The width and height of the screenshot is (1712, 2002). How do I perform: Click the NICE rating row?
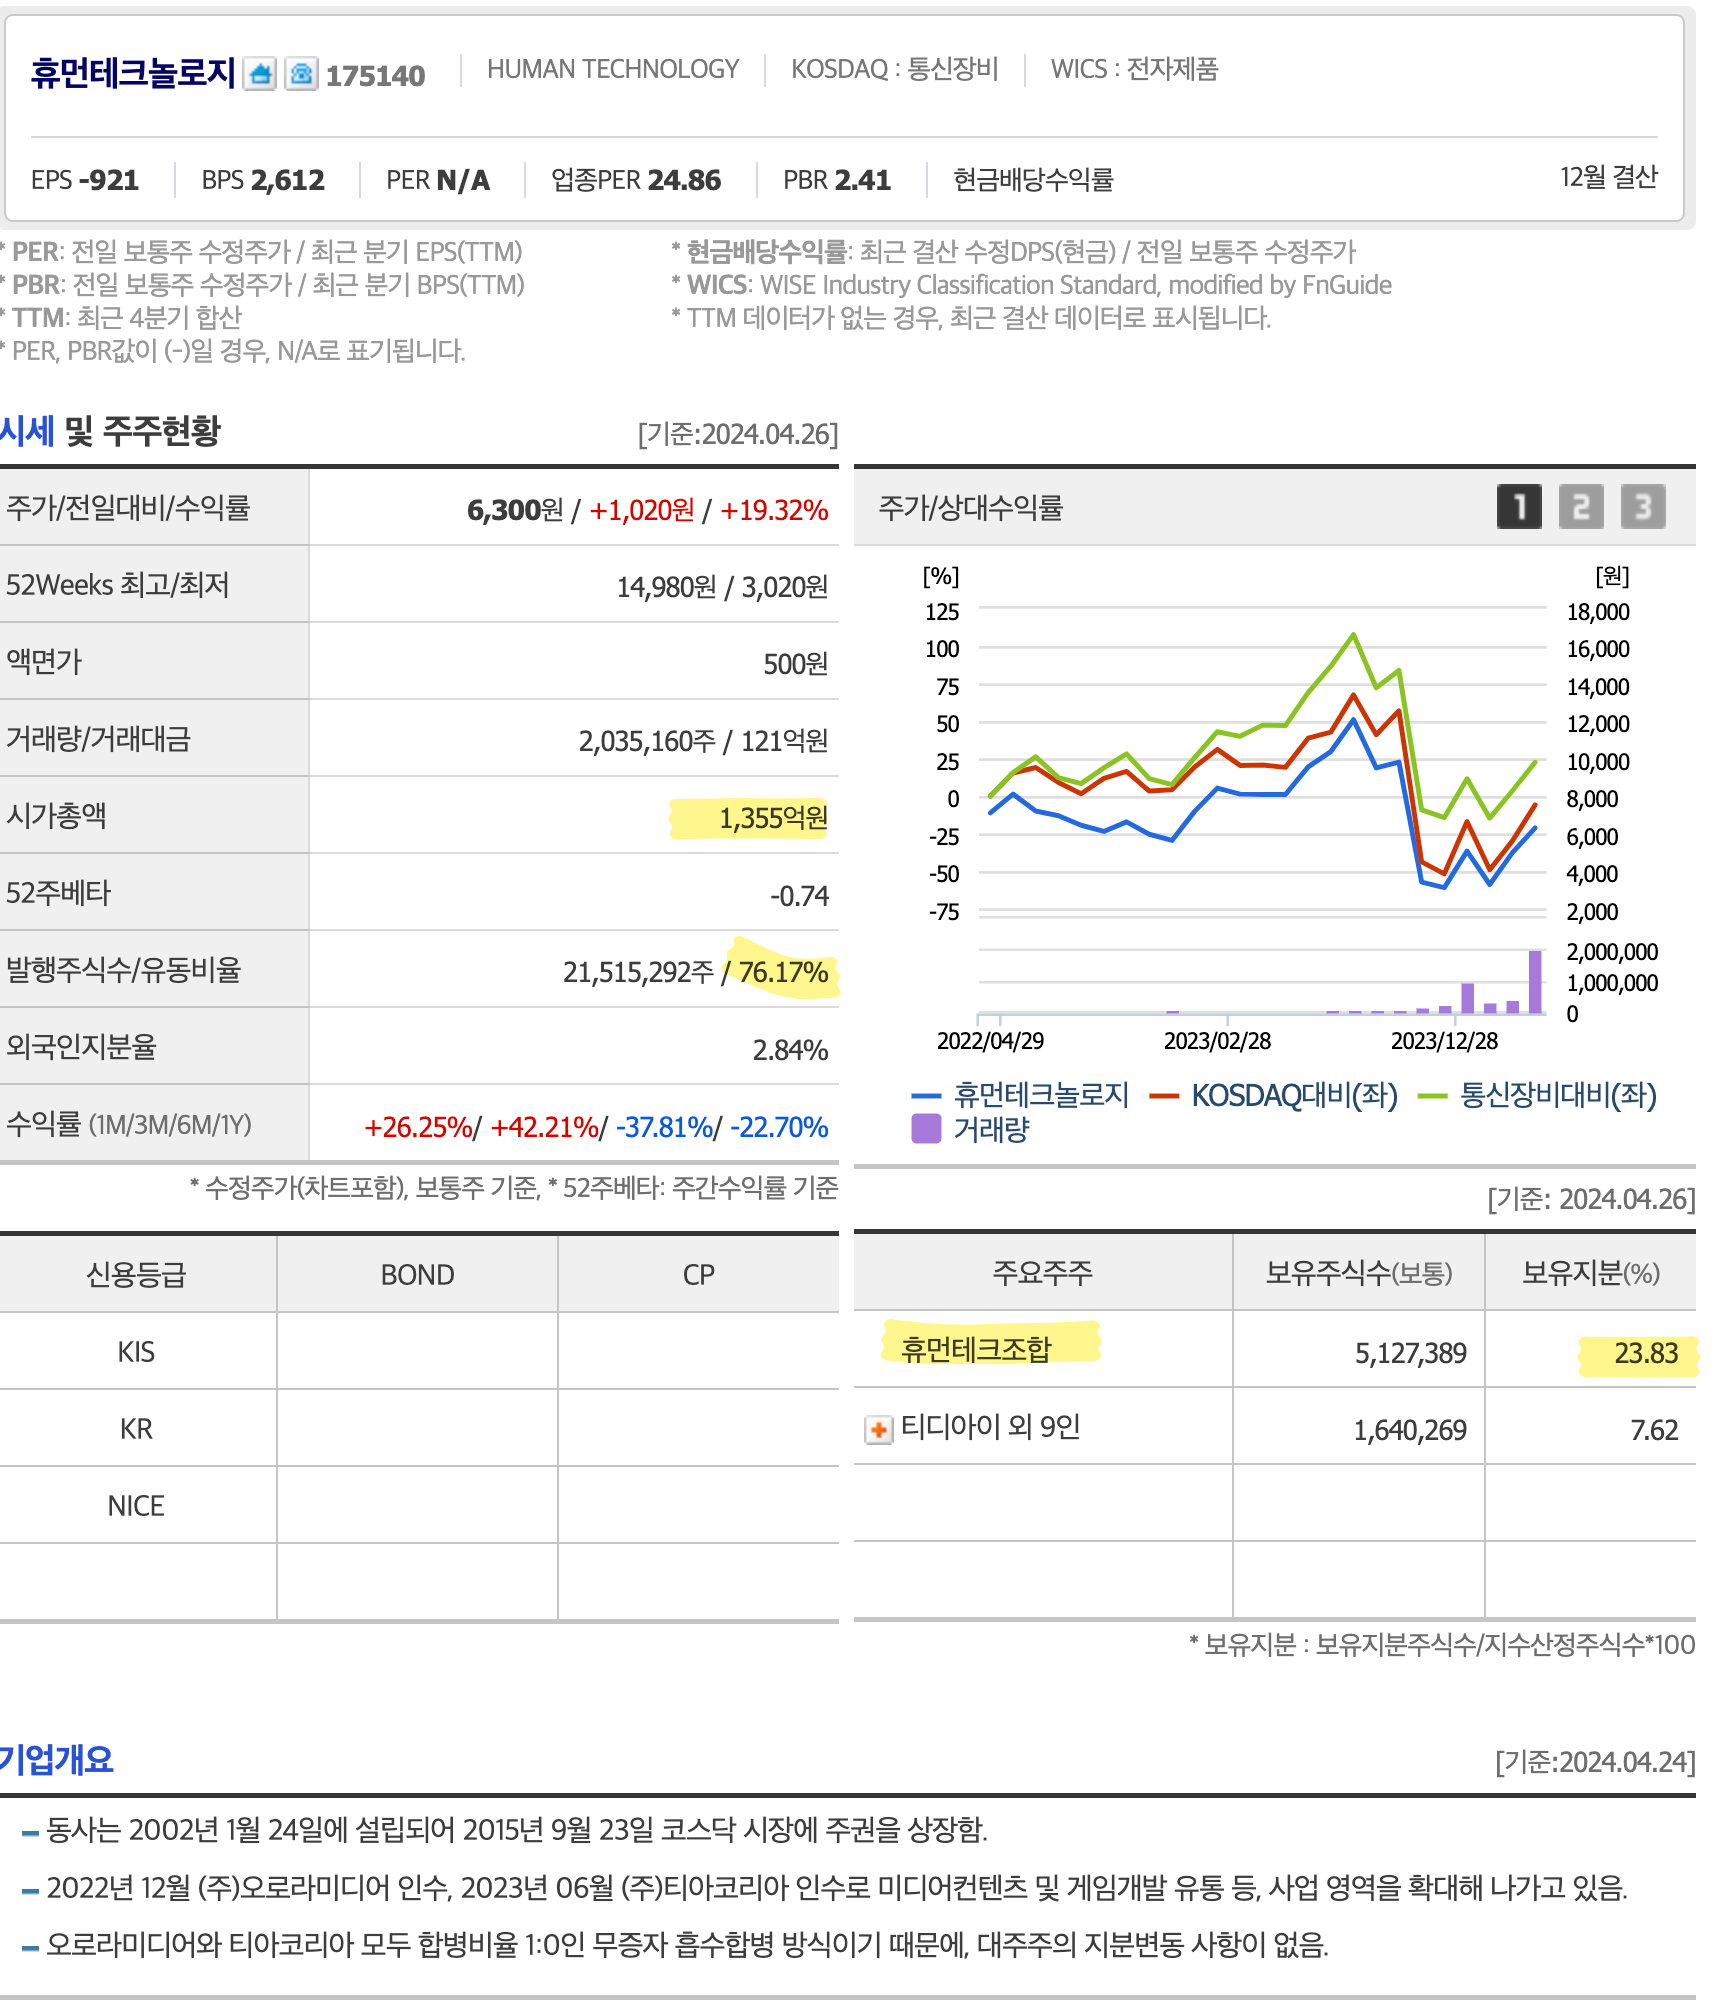419,1505
